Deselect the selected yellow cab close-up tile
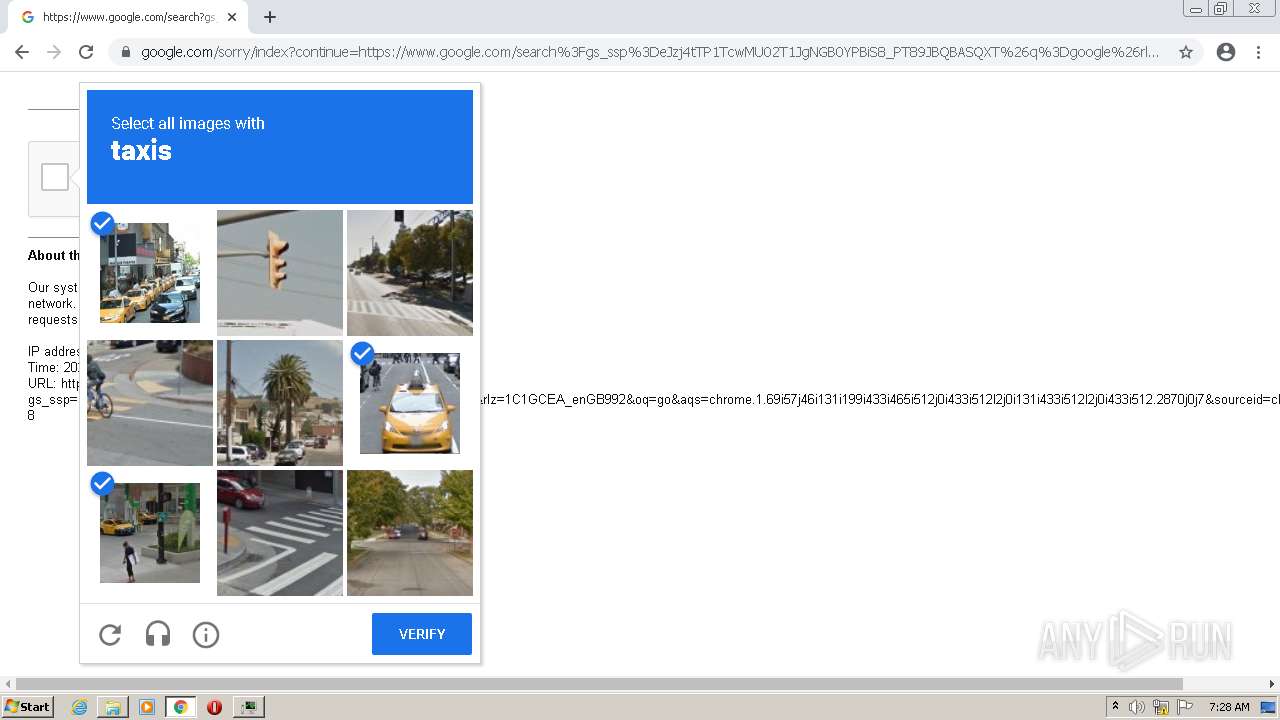The image size is (1280, 720). tap(410, 403)
